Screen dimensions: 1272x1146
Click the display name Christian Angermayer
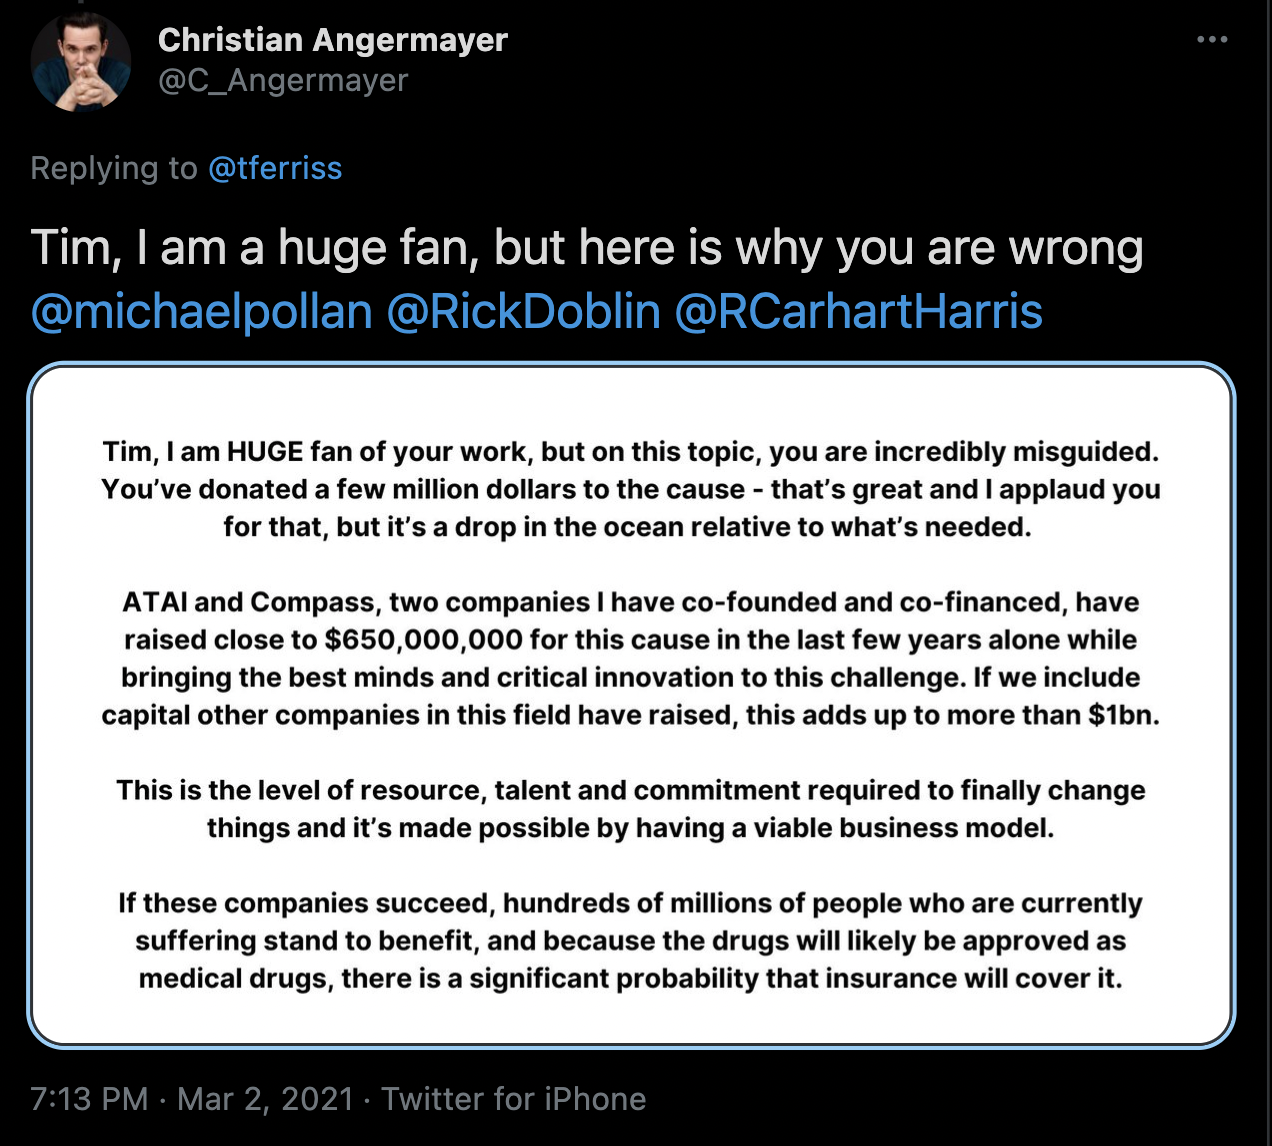(x=332, y=40)
